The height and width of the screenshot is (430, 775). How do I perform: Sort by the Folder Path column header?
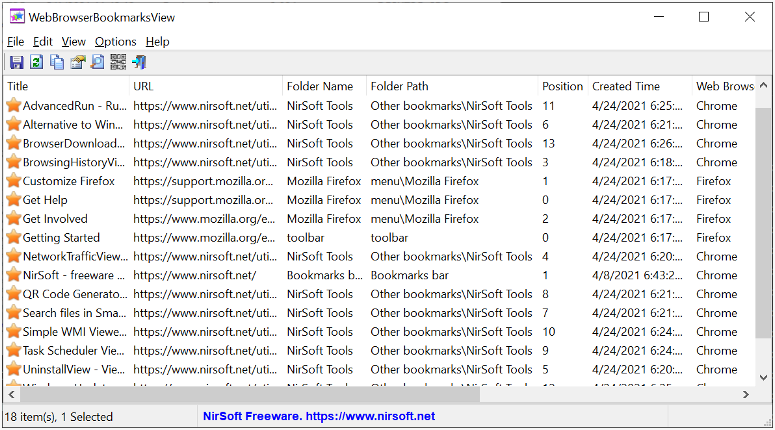click(x=452, y=86)
